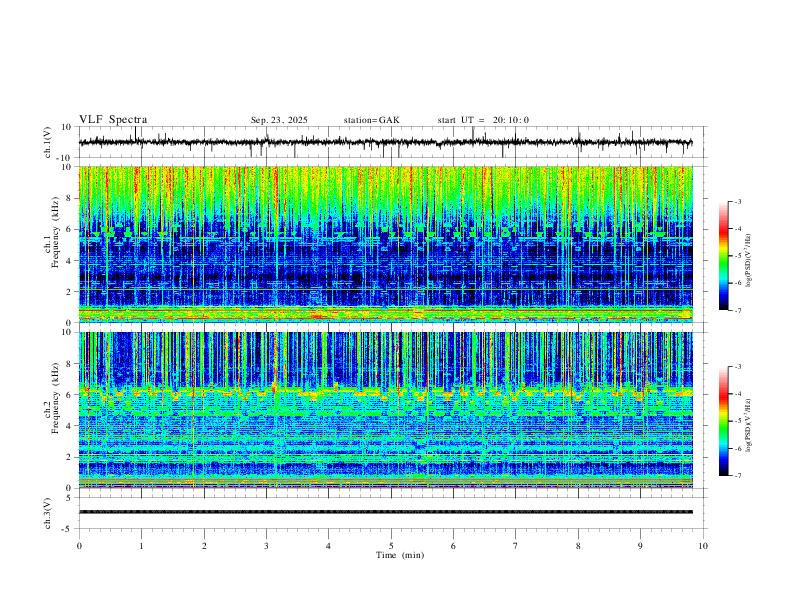Click the "4" kHz tick on ch.1 frequency axis
This screenshot has width=792, height=612.
(x=70, y=261)
